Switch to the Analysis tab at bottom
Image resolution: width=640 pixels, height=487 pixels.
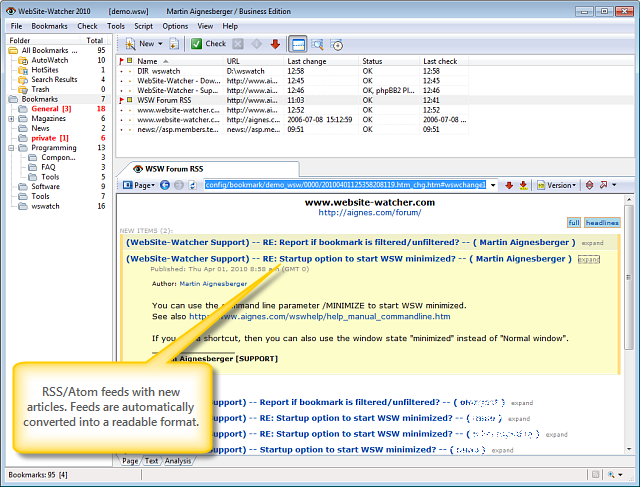tap(178, 460)
